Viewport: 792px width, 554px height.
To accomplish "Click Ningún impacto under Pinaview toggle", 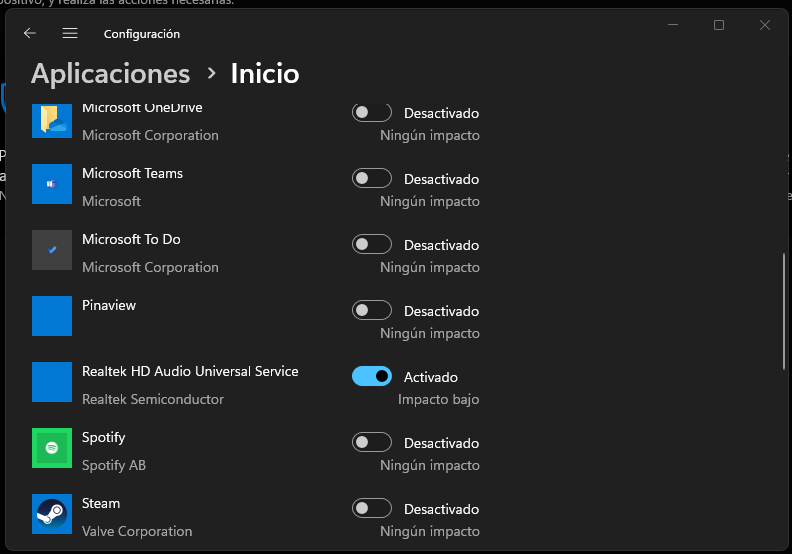I will click(430, 334).
